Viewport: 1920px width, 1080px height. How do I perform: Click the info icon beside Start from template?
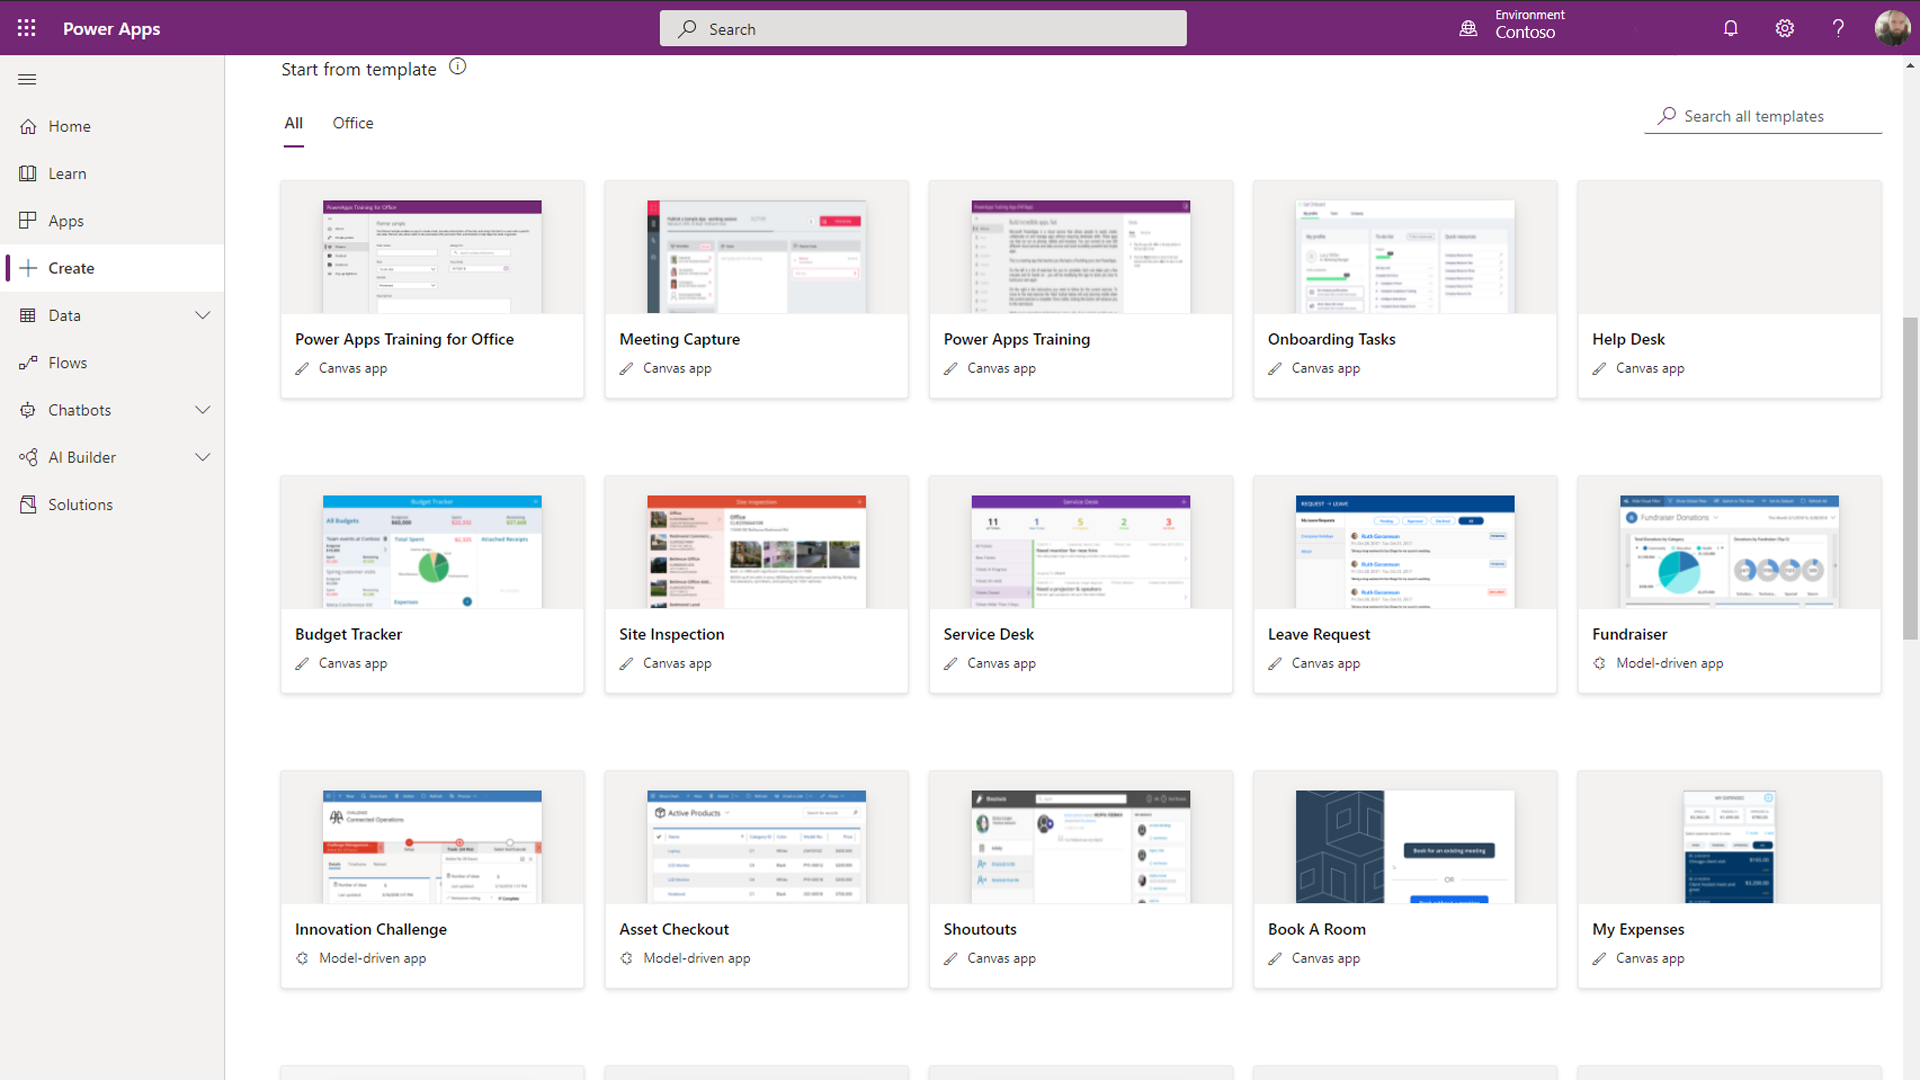[458, 67]
